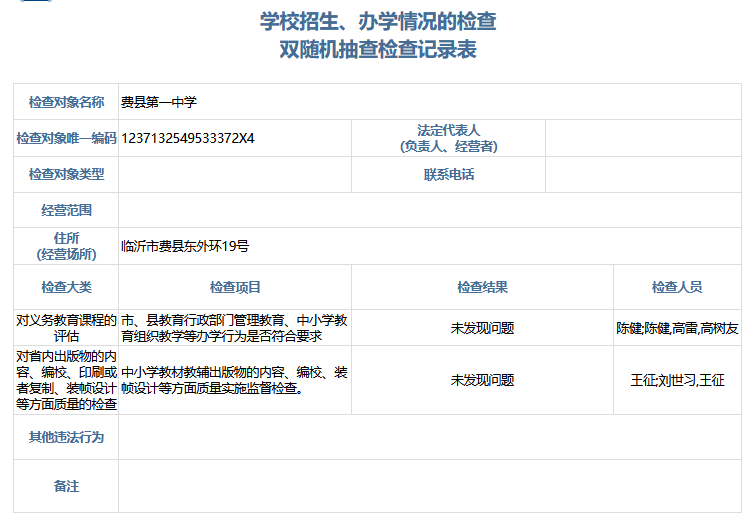754x525 pixels.
Task: Click the inspectors cell "王征,刘世习,王征"
Action: coord(677,380)
